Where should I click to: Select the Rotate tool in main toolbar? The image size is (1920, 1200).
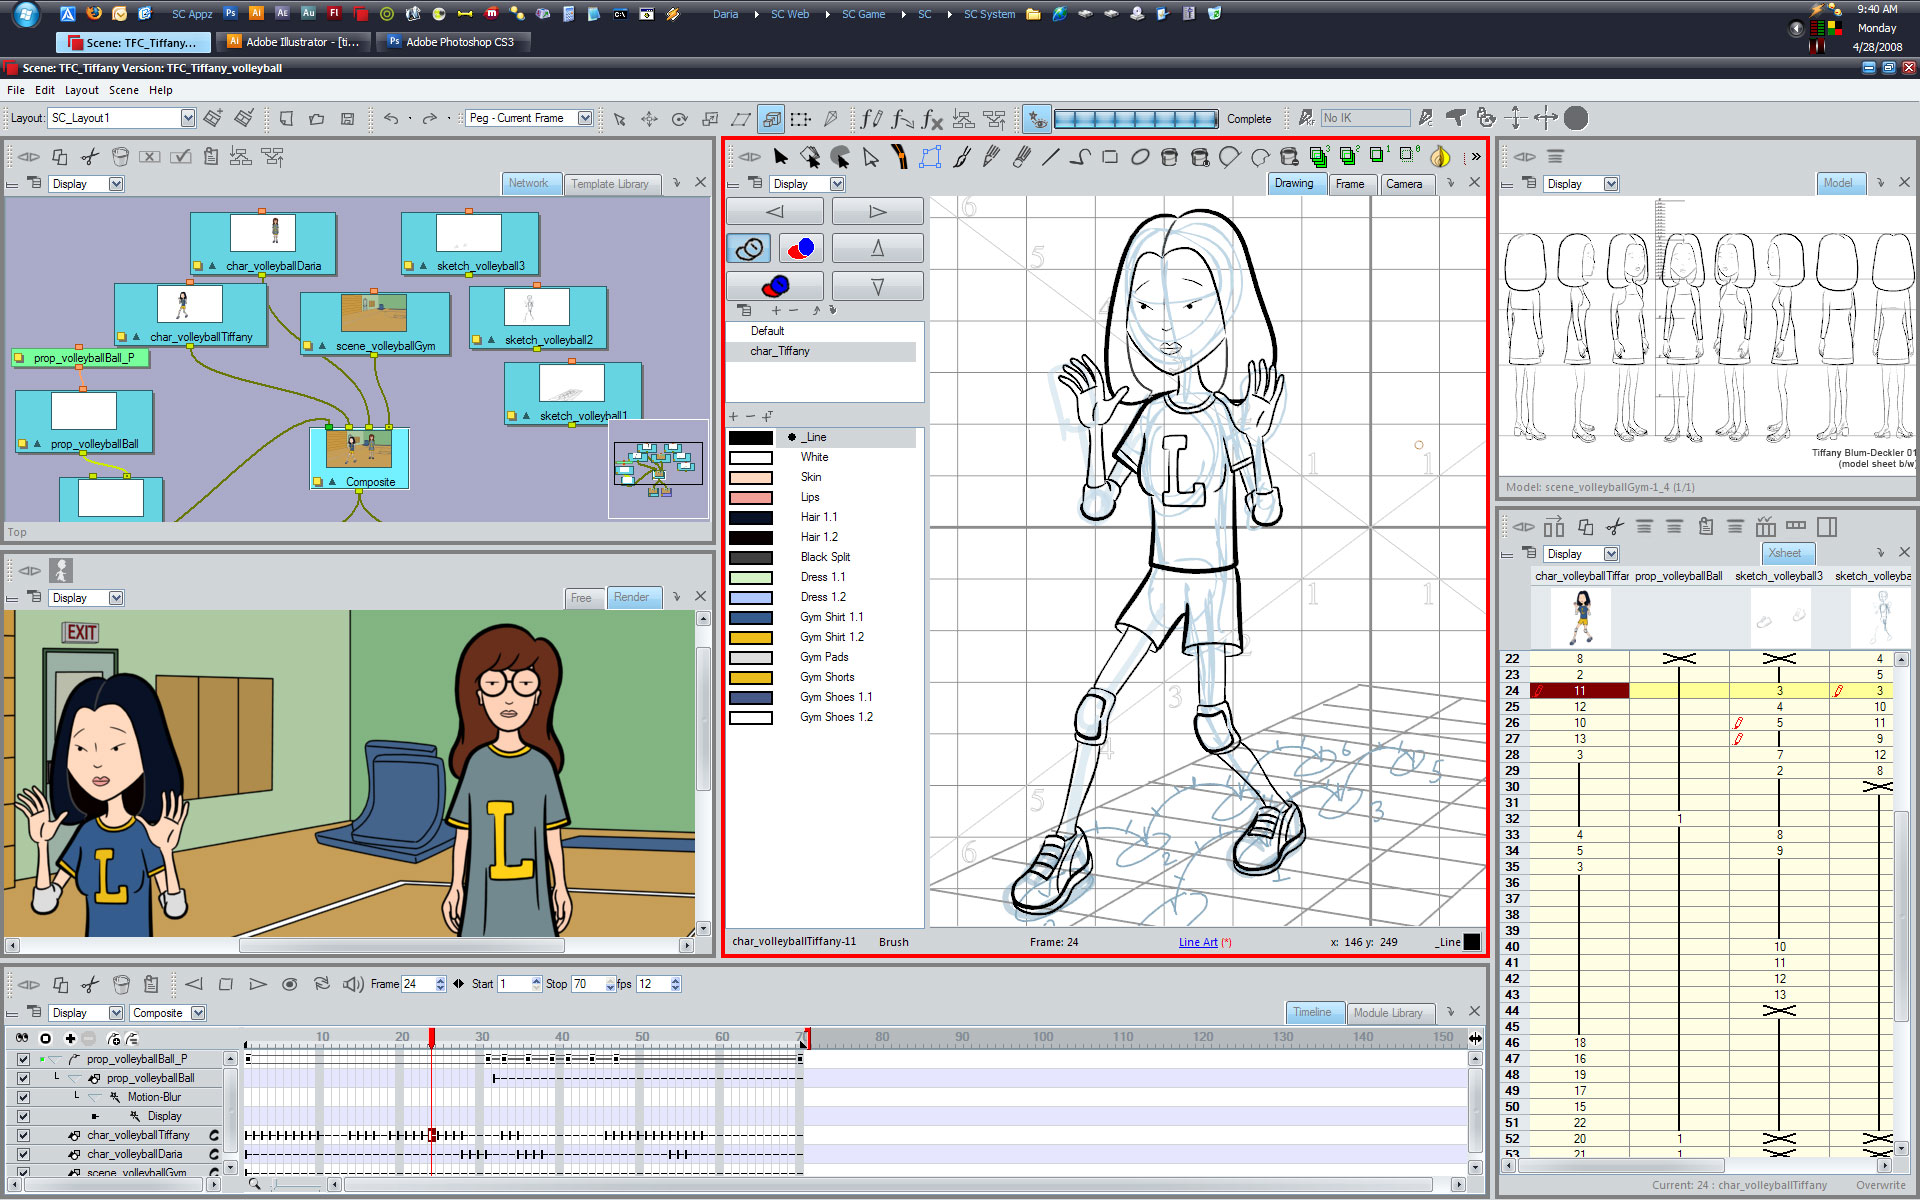pyautogui.click(x=680, y=119)
